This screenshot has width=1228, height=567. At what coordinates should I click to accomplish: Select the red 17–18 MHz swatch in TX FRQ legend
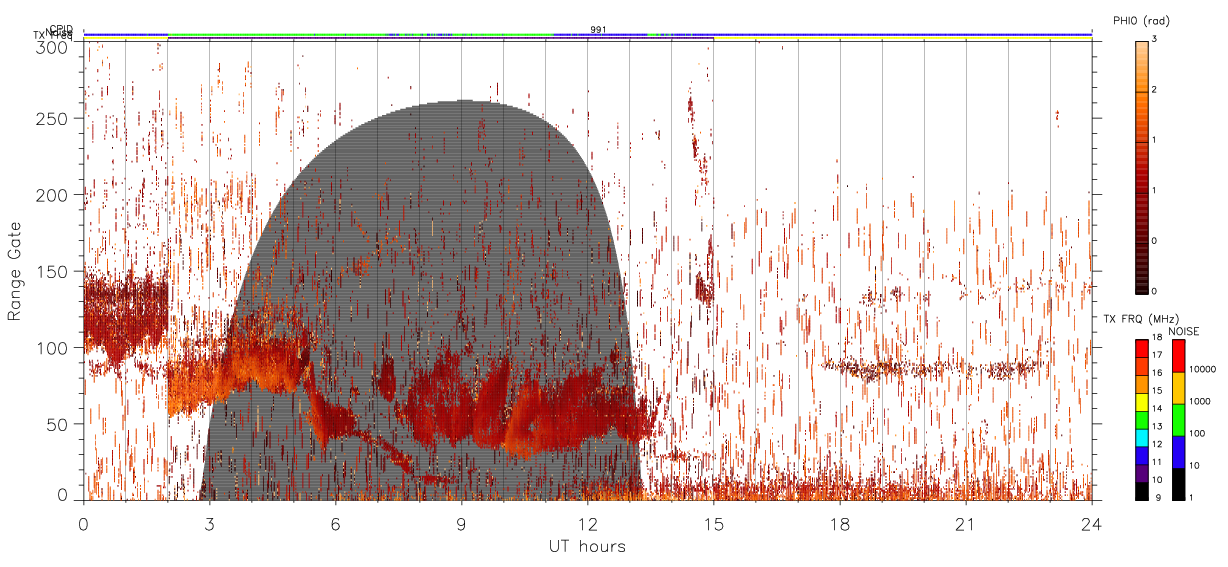click(1142, 349)
